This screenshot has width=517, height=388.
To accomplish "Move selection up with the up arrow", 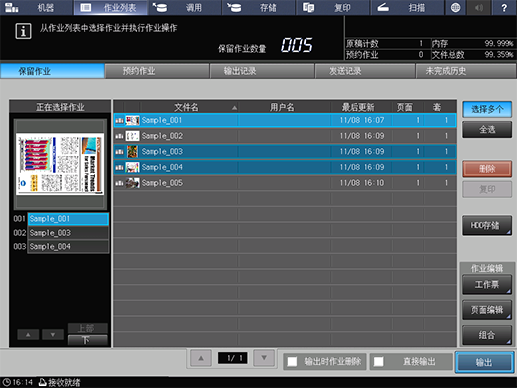I will coord(28,334).
